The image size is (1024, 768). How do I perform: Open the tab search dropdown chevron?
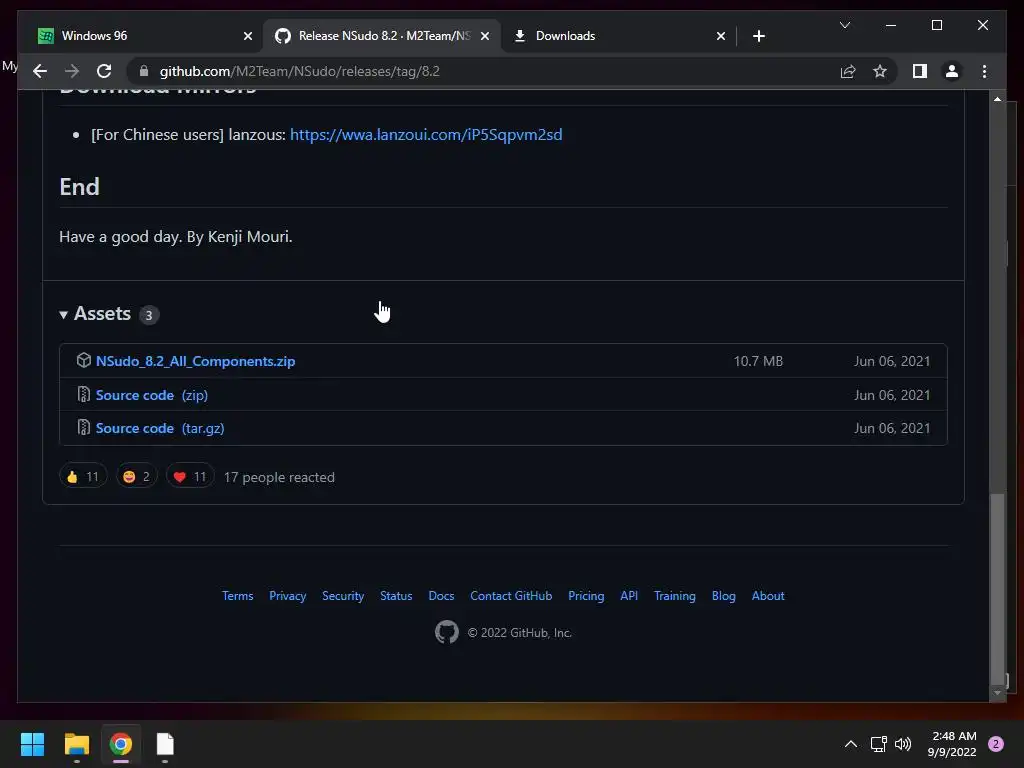[x=844, y=25]
